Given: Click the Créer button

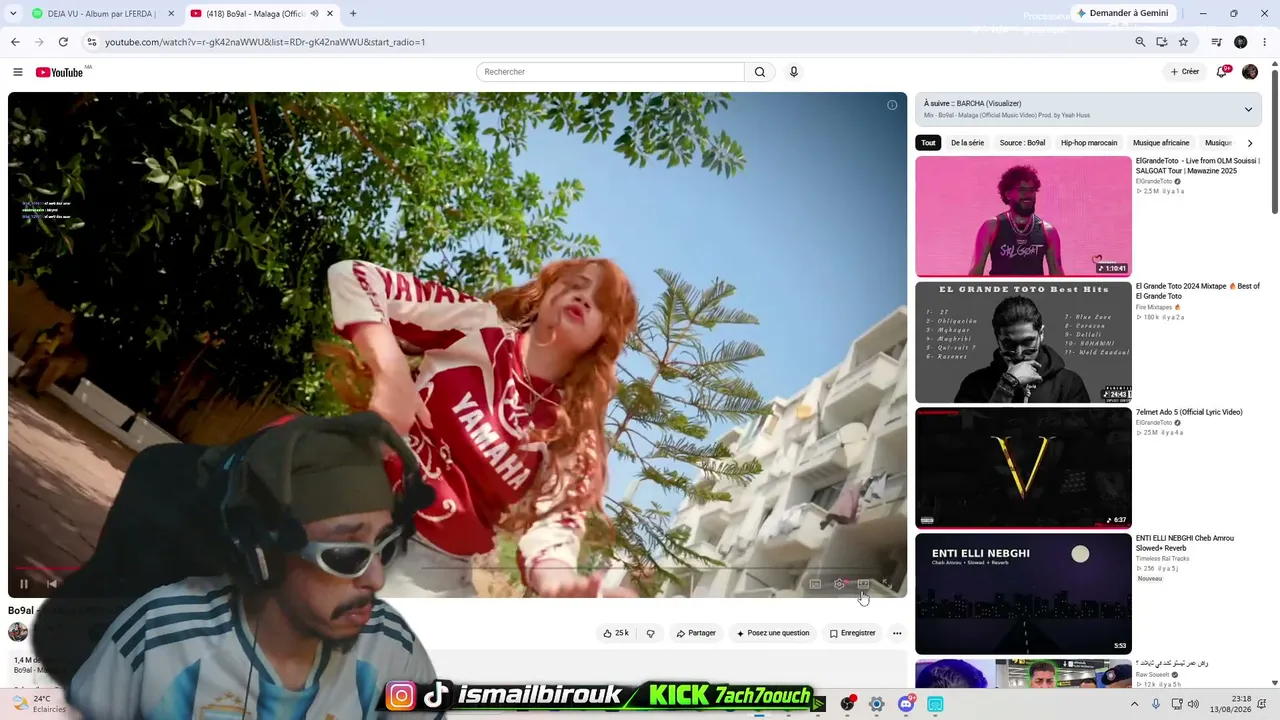Looking at the screenshot, I should [x=1184, y=72].
